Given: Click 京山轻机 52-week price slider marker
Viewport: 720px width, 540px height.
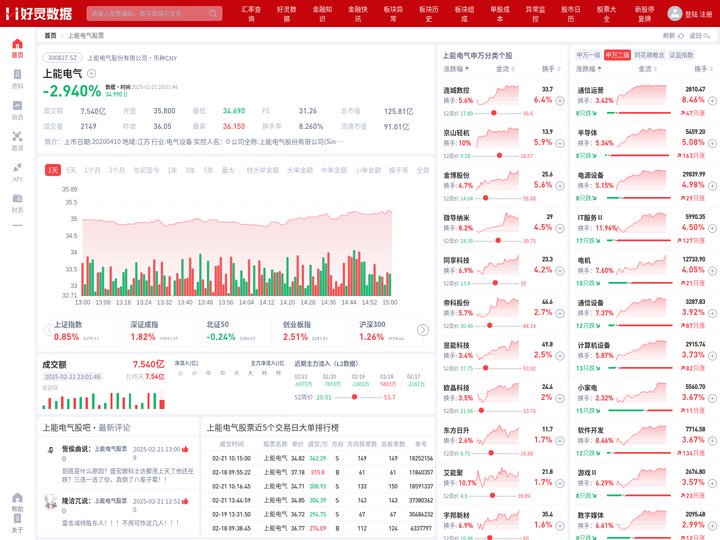Looking at the screenshot, I should (500, 156).
